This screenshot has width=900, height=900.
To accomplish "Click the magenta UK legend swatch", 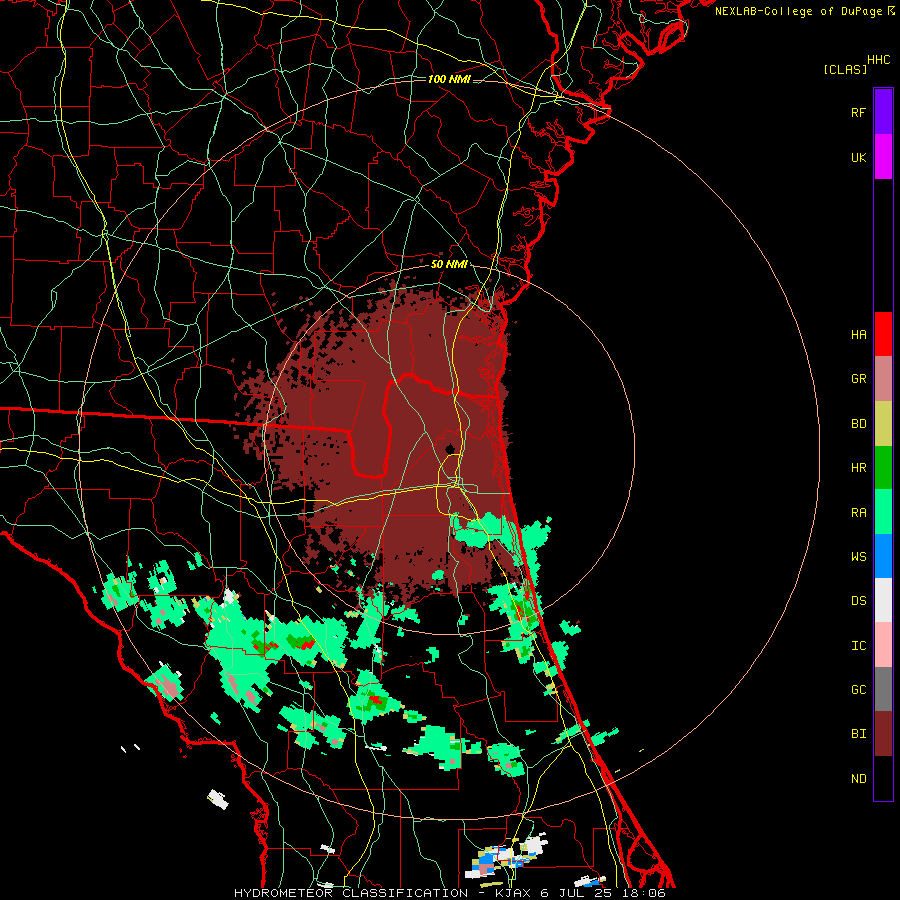I will [x=883, y=157].
